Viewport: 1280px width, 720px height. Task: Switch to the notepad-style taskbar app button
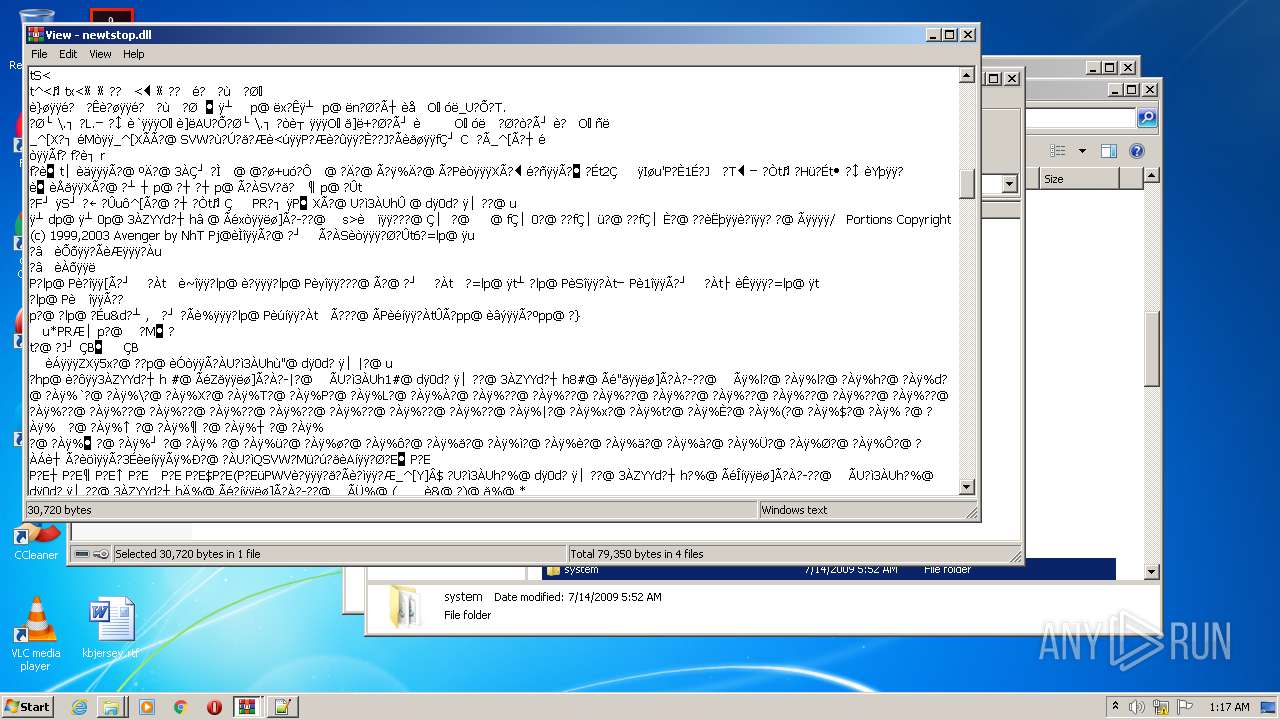[281, 707]
